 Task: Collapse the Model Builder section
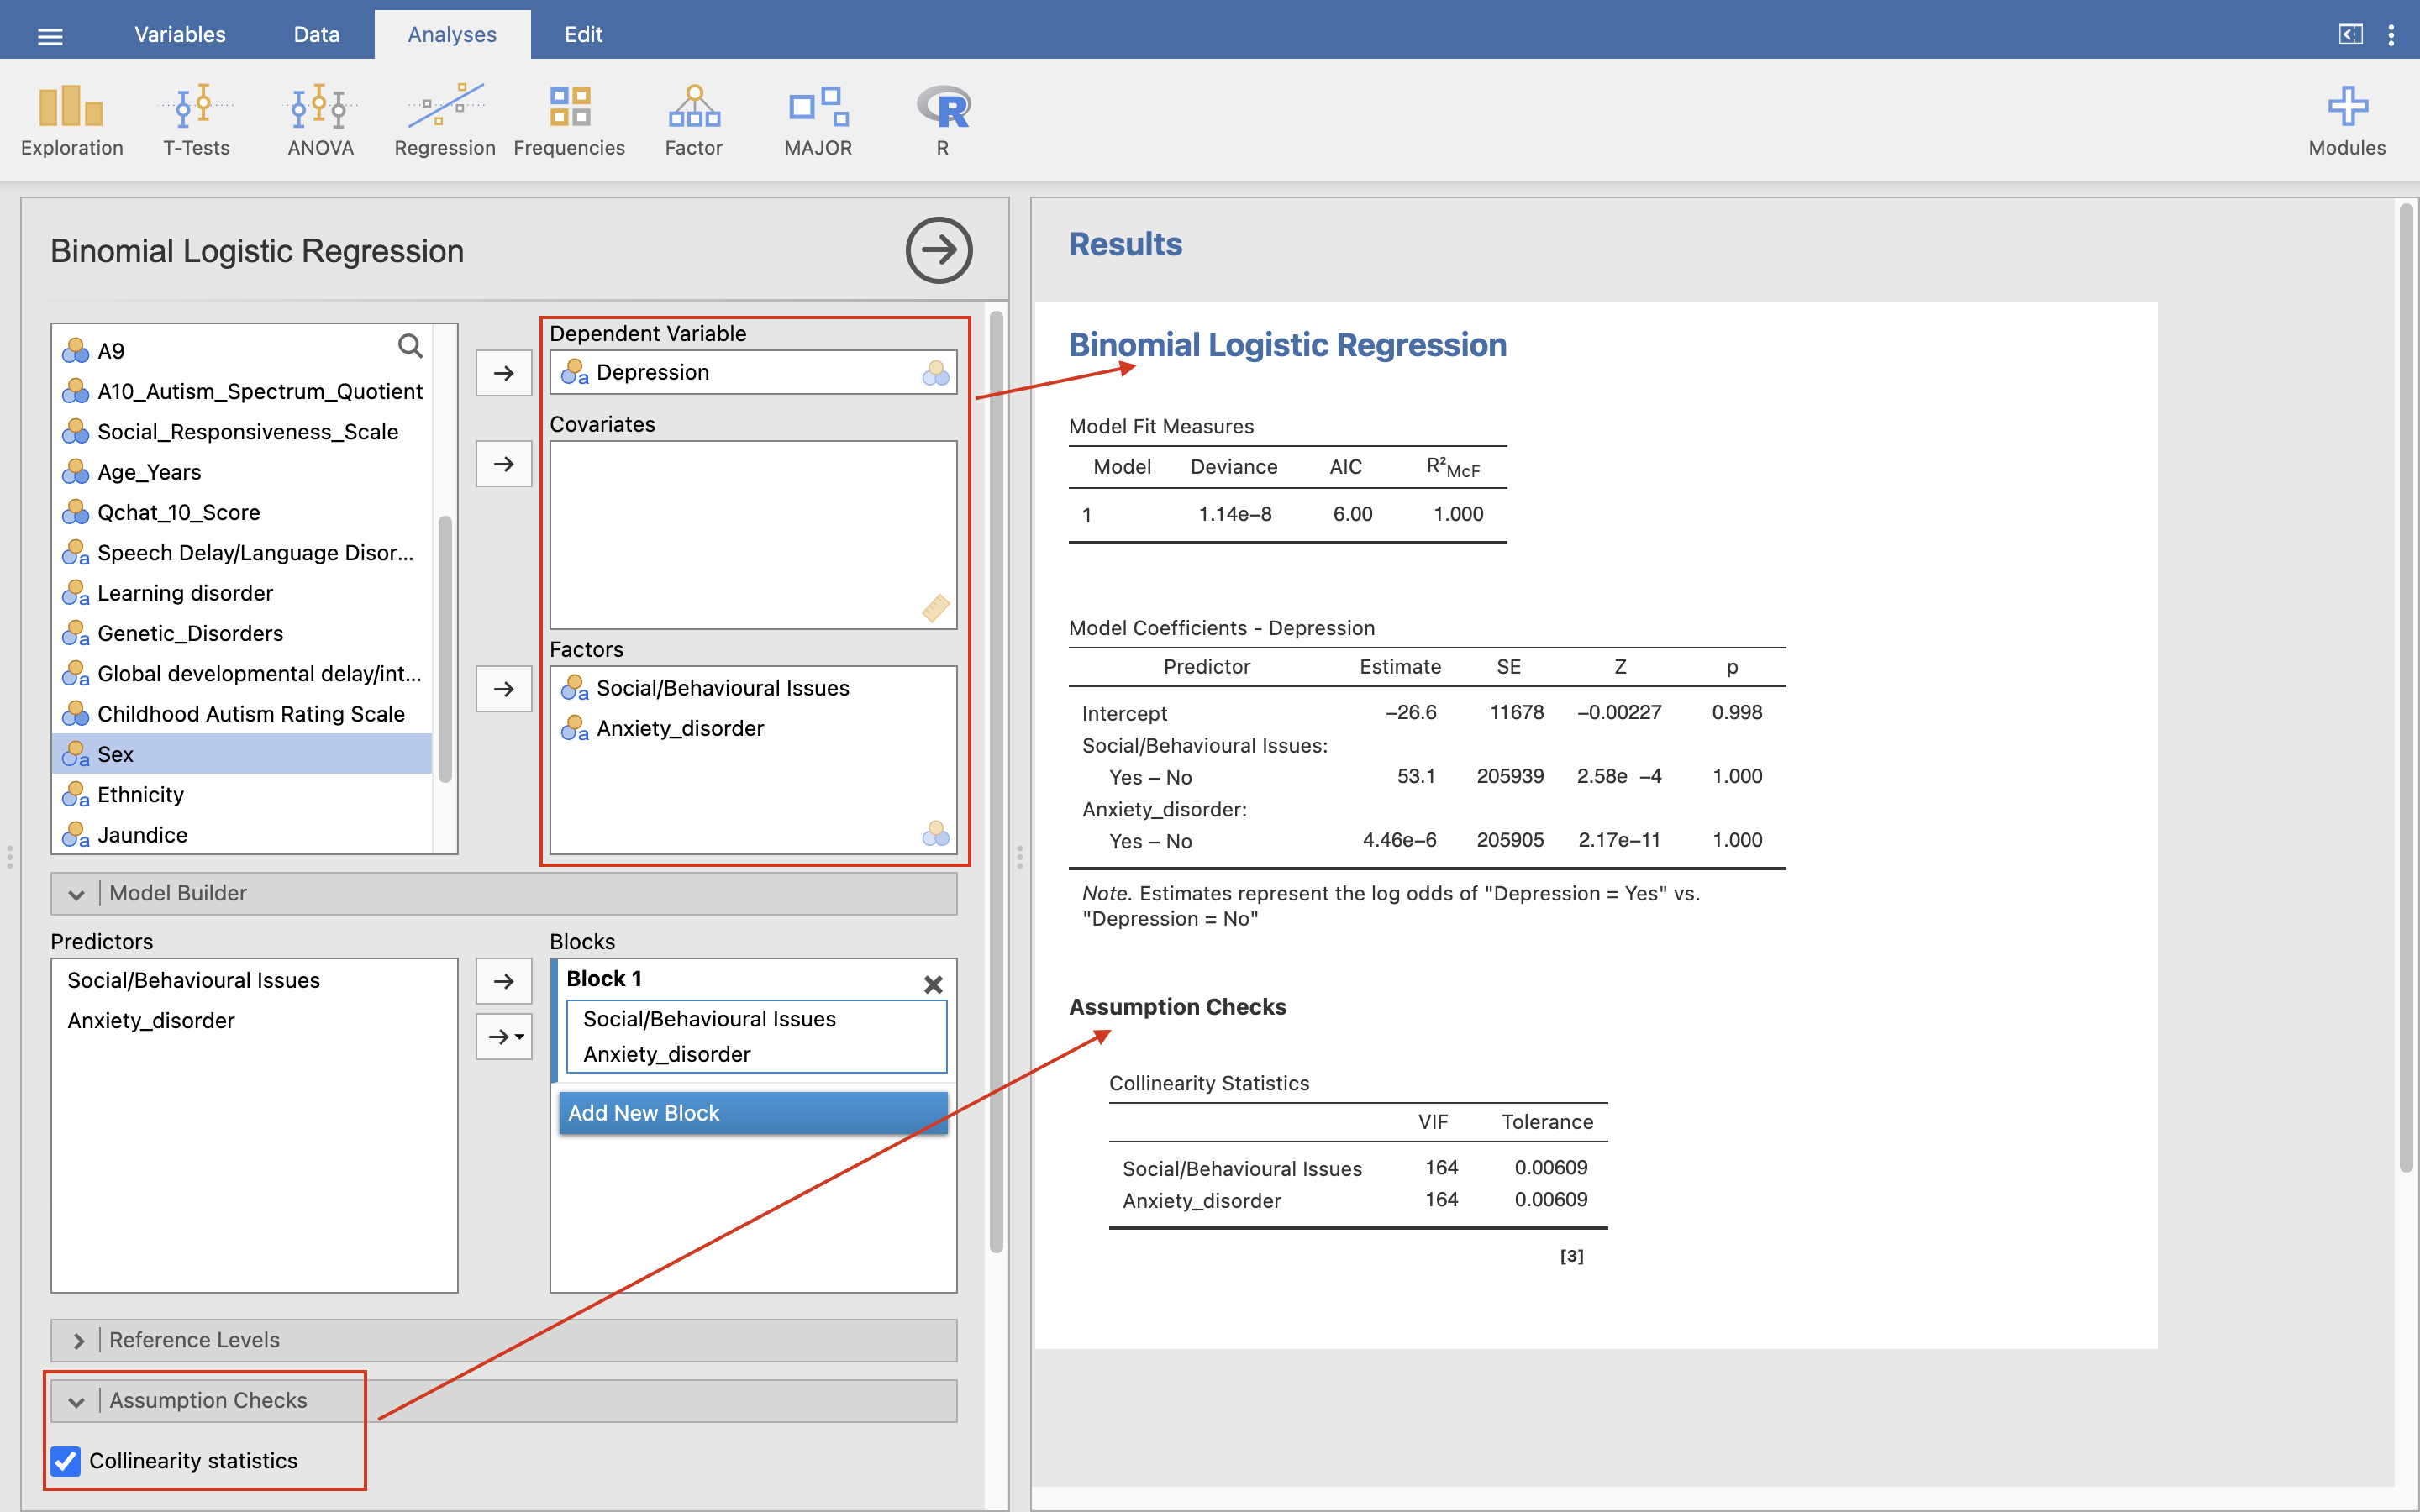click(x=77, y=894)
